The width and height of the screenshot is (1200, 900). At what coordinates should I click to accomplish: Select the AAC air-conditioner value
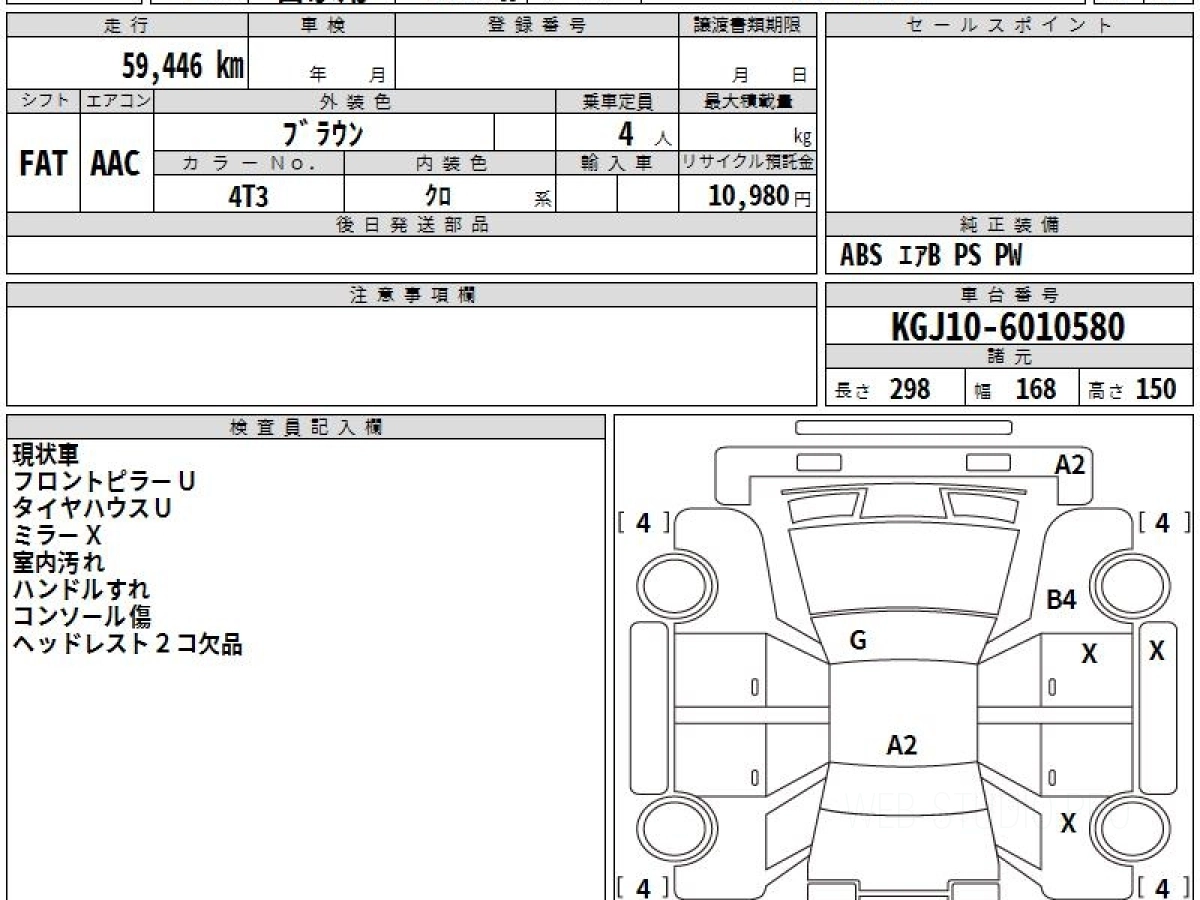pyautogui.click(x=116, y=164)
